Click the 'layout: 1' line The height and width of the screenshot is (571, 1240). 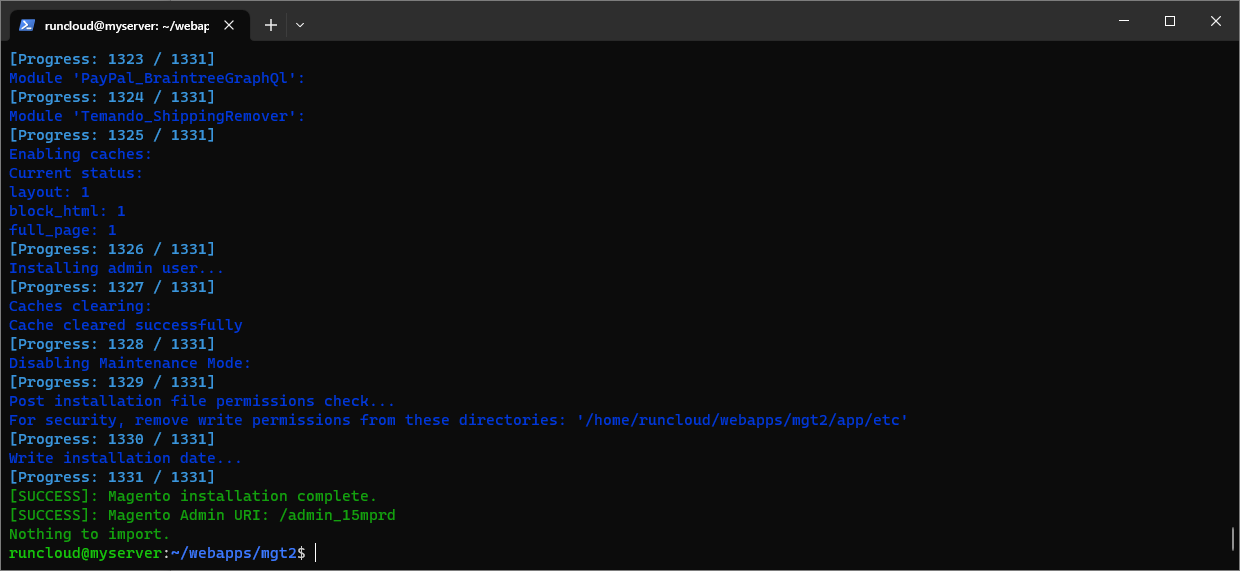[49, 192]
